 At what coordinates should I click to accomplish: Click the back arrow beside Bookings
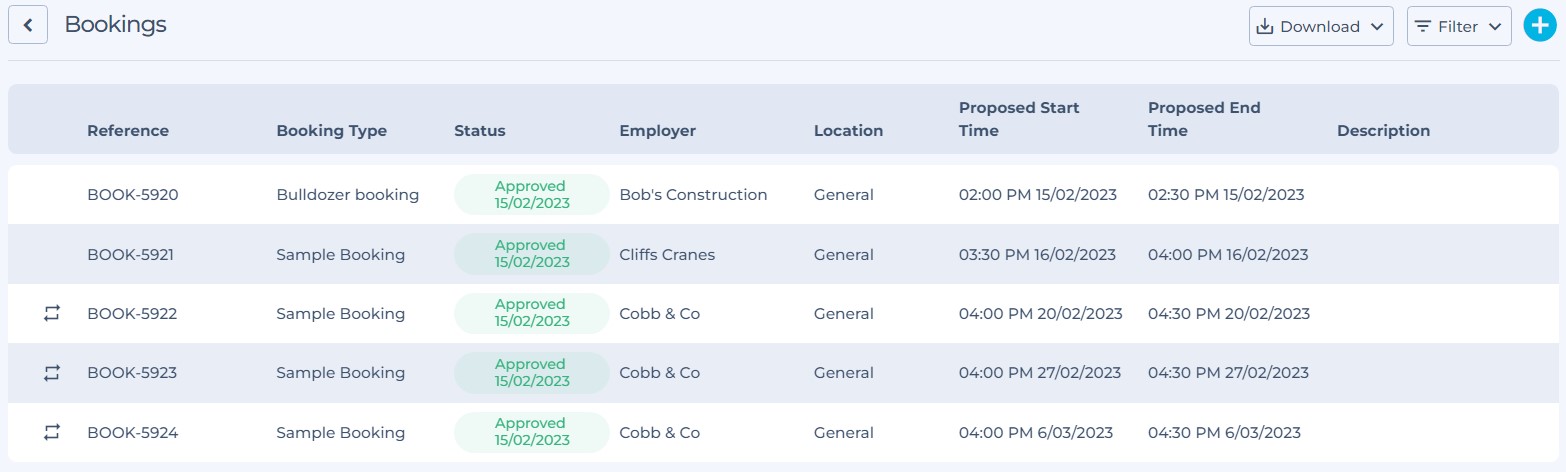(28, 25)
